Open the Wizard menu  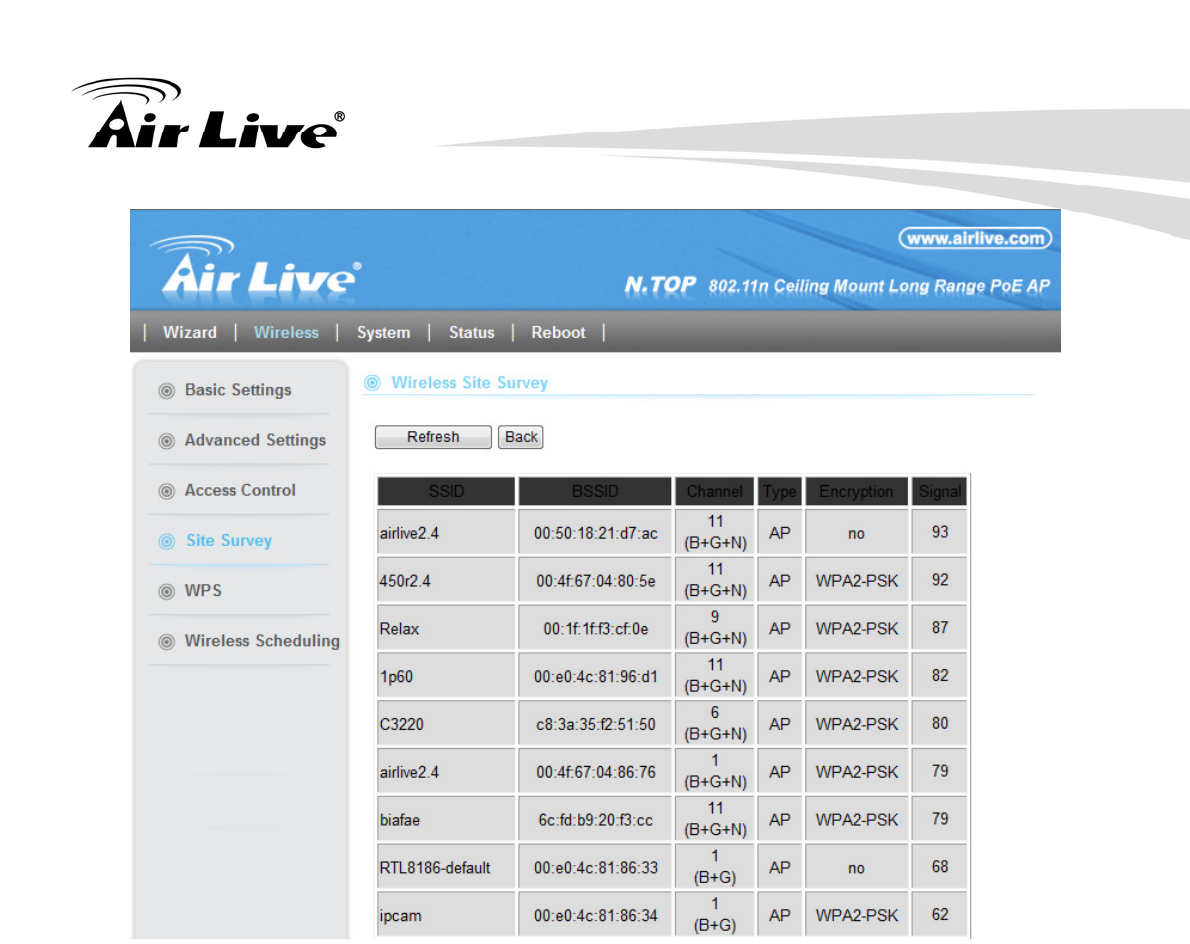pyautogui.click(x=190, y=332)
